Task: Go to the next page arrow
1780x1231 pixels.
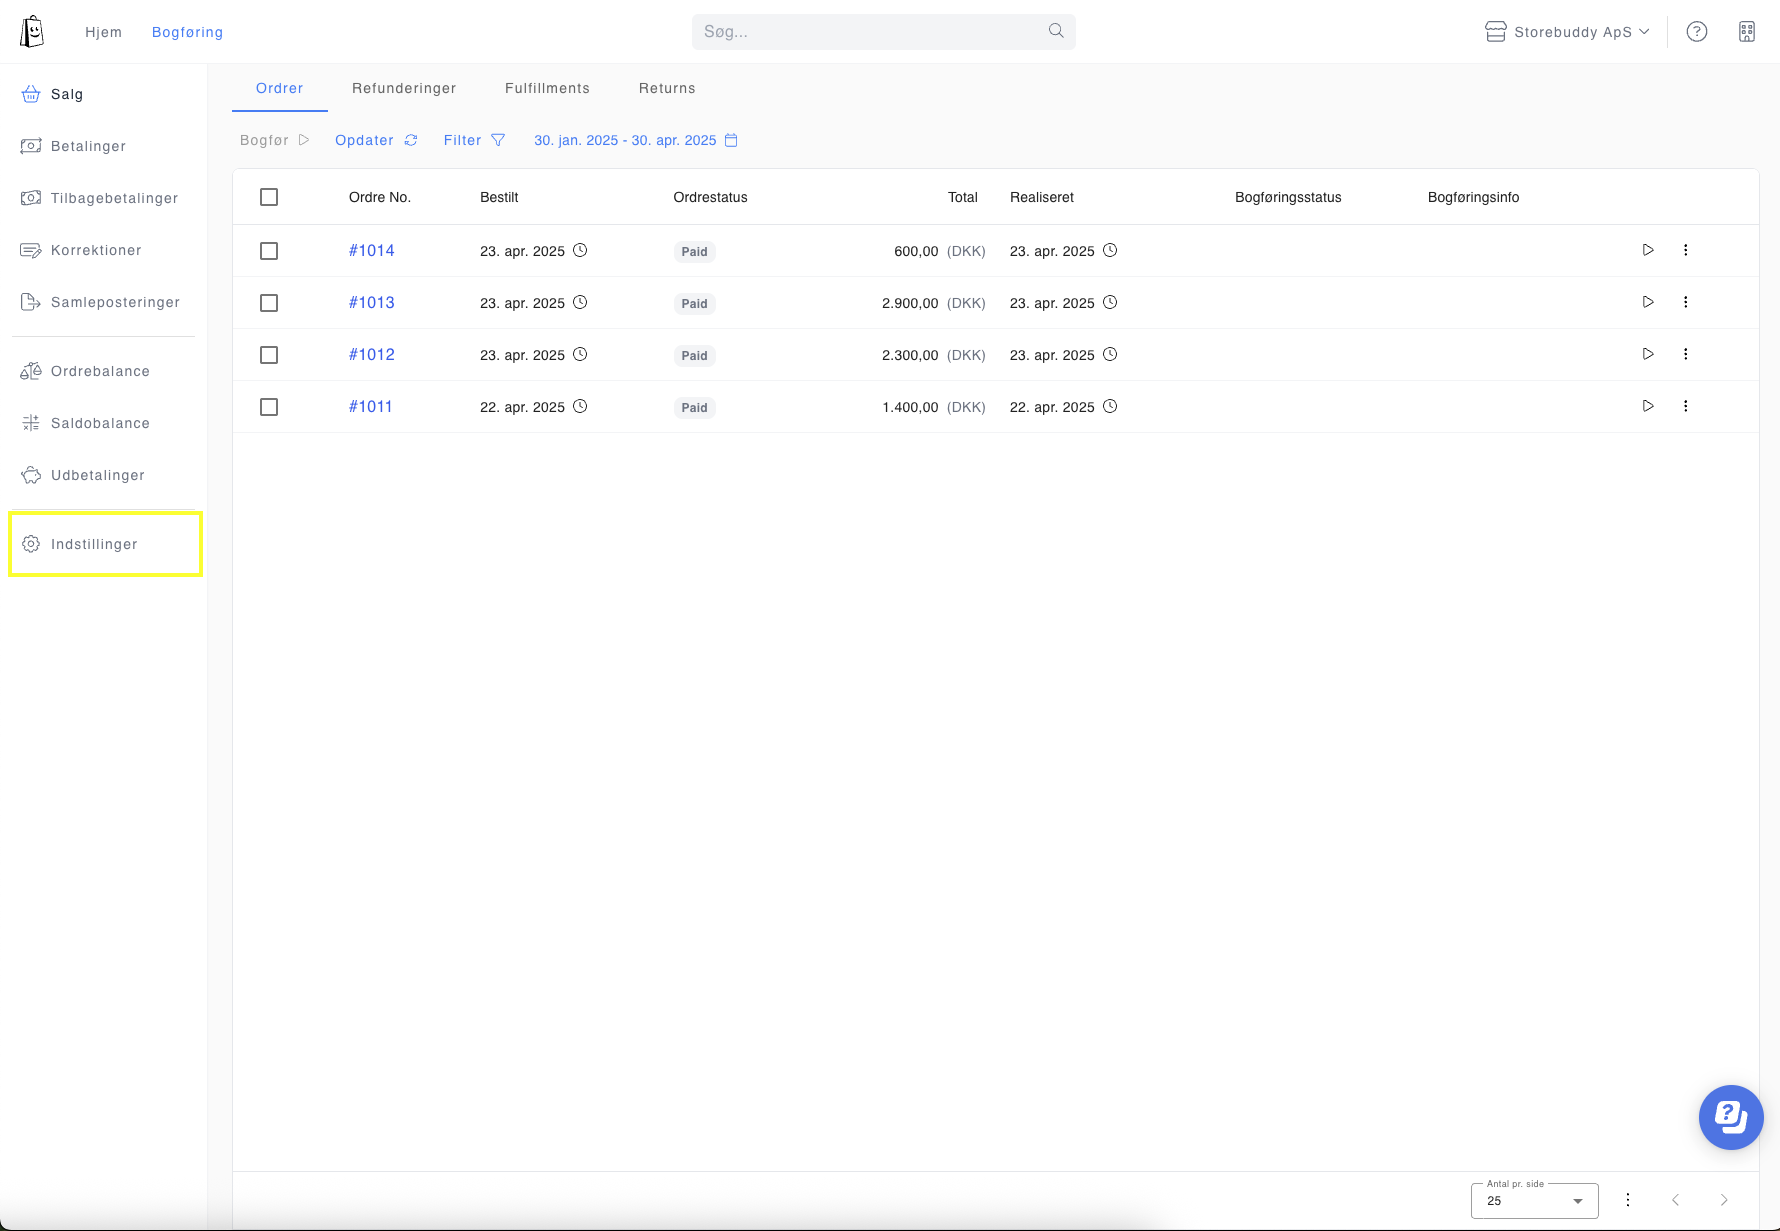Action: [x=1724, y=1200]
